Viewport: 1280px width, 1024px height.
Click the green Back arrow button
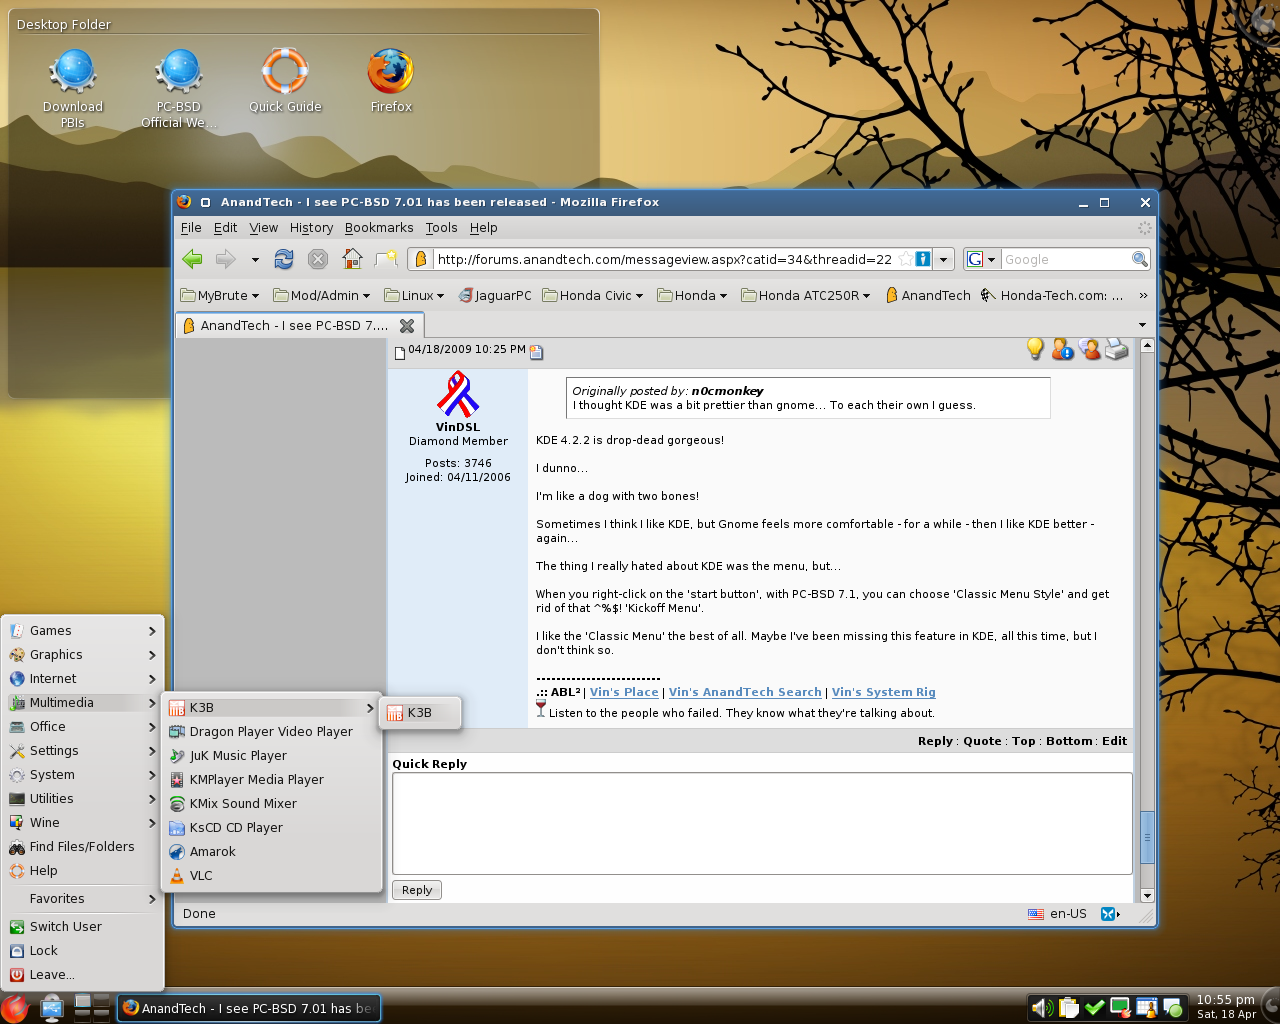click(192, 259)
